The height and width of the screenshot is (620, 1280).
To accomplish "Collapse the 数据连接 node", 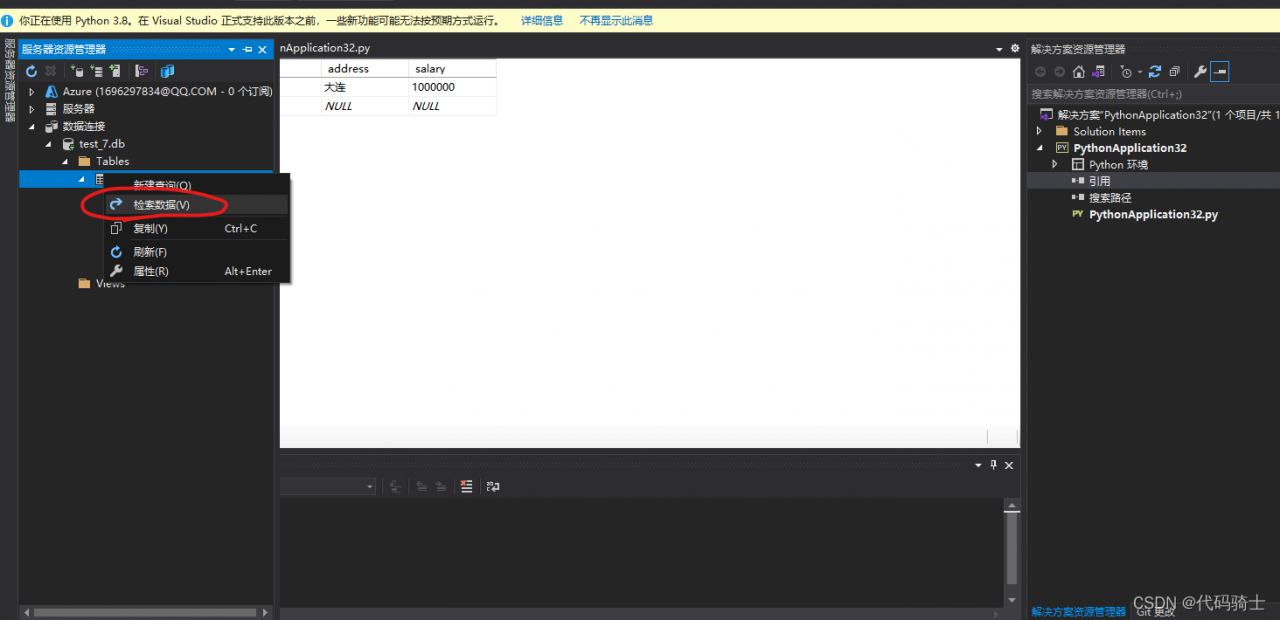I will coord(31,126).
